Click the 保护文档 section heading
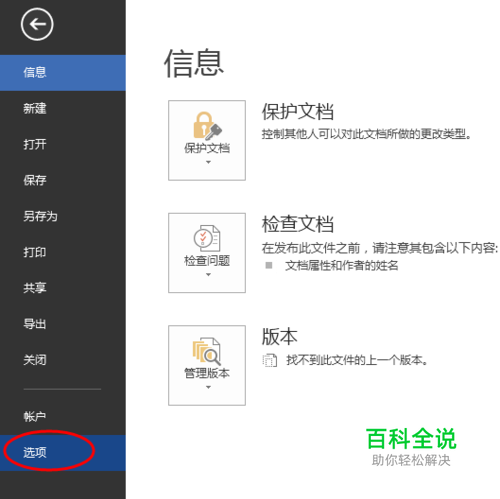This screenshot has width=500, height=499. [x=298, y=111]
